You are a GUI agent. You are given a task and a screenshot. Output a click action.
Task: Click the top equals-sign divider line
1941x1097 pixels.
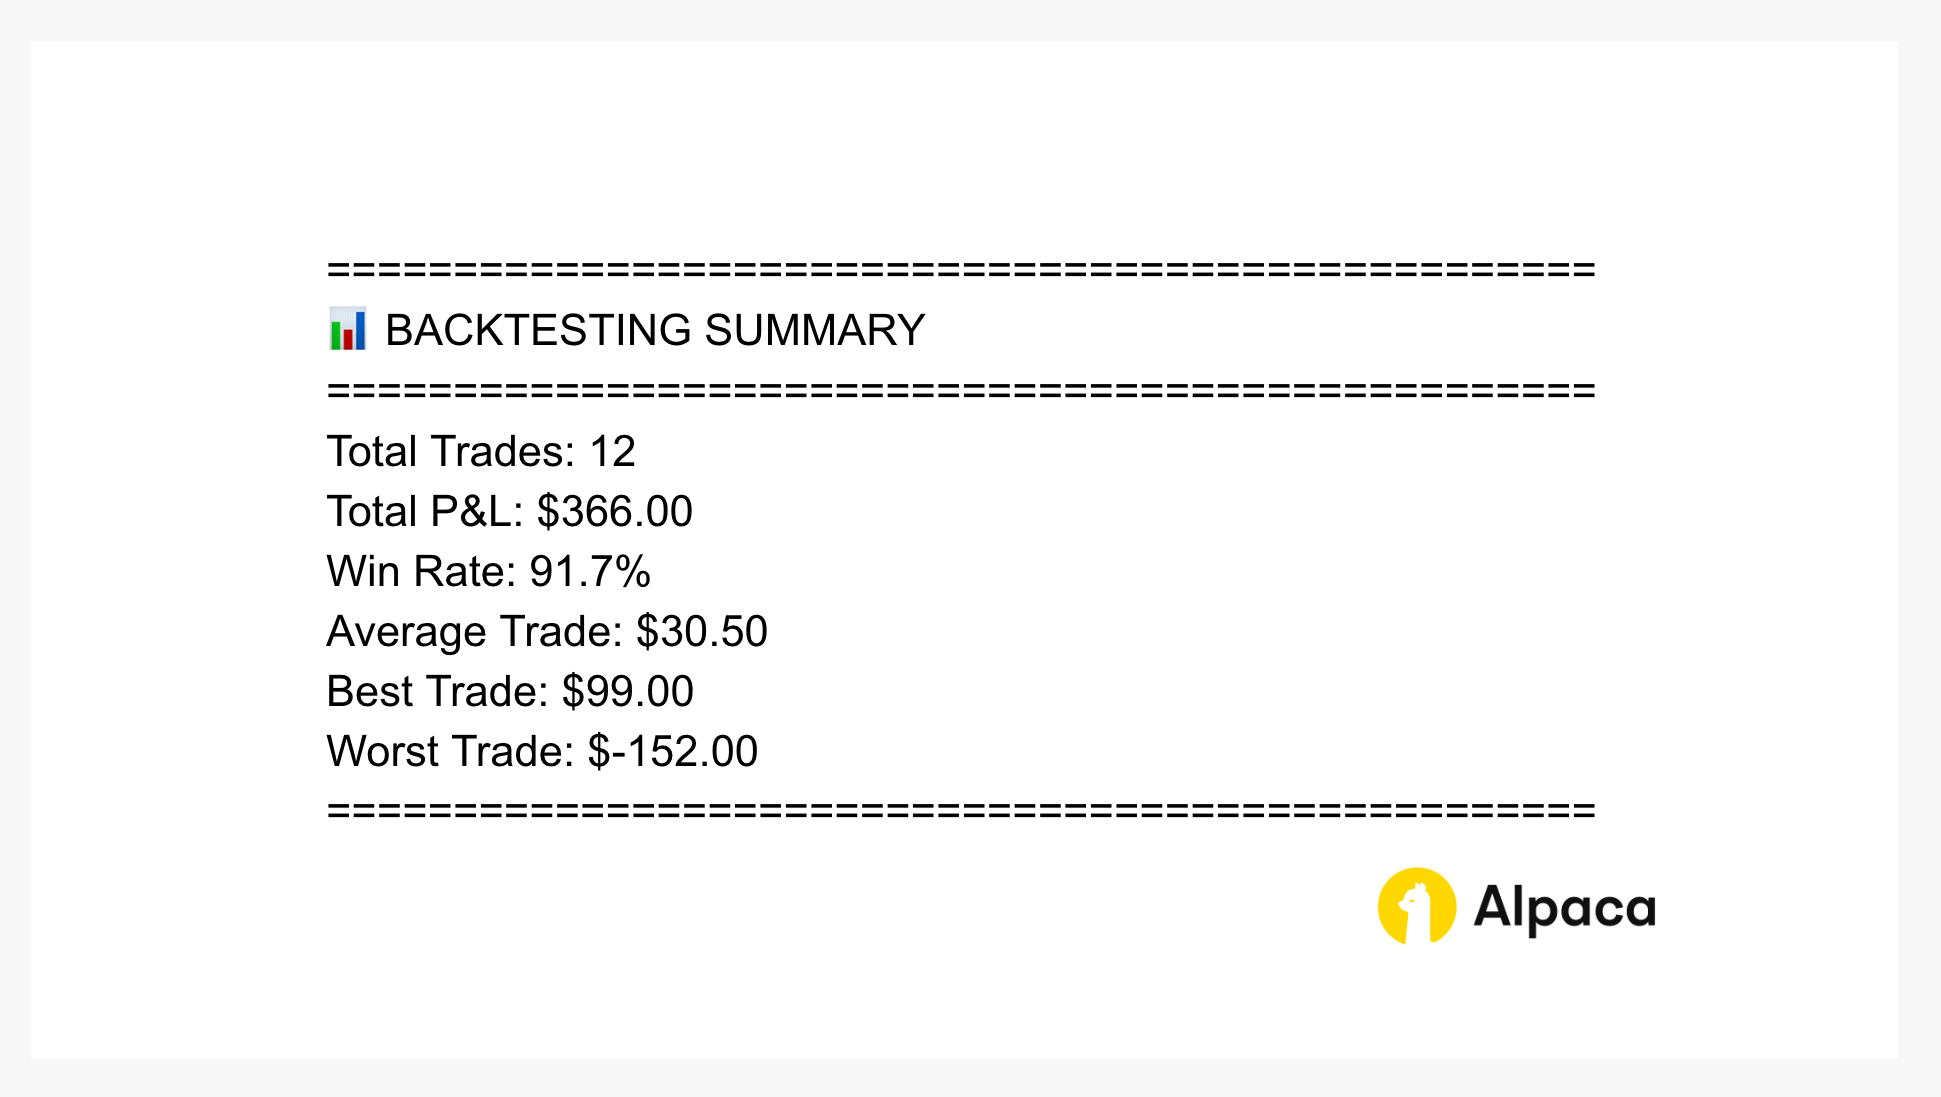pyautogui.click(x=961, y=270)
